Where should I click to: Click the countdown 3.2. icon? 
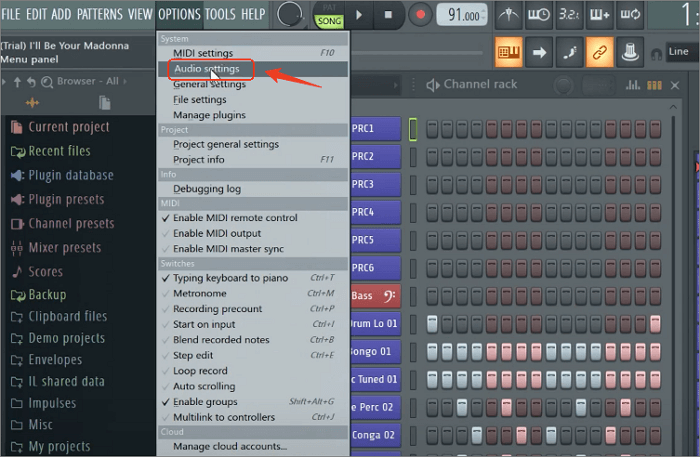pyautogui.click(x=569, y=15)
